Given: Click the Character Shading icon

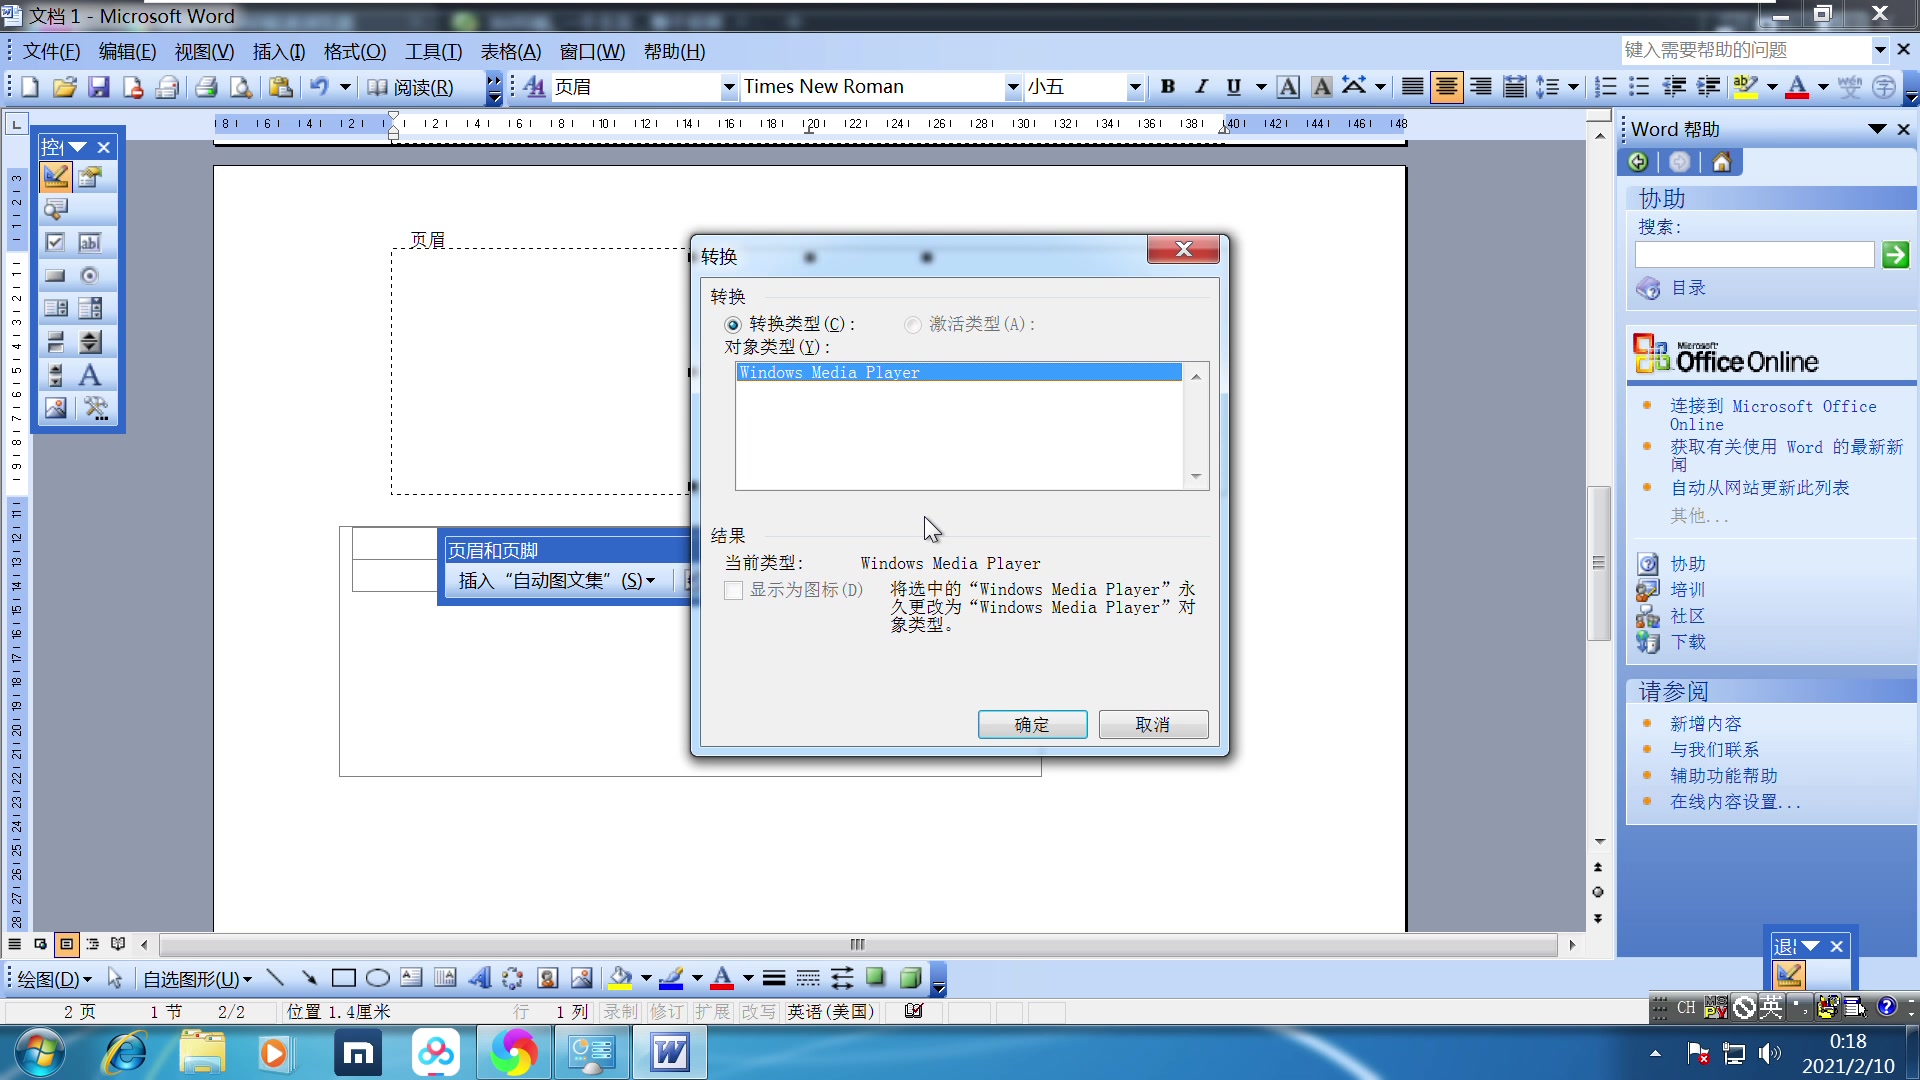Looking at the screenshot, I should [x=1322, y=87].
